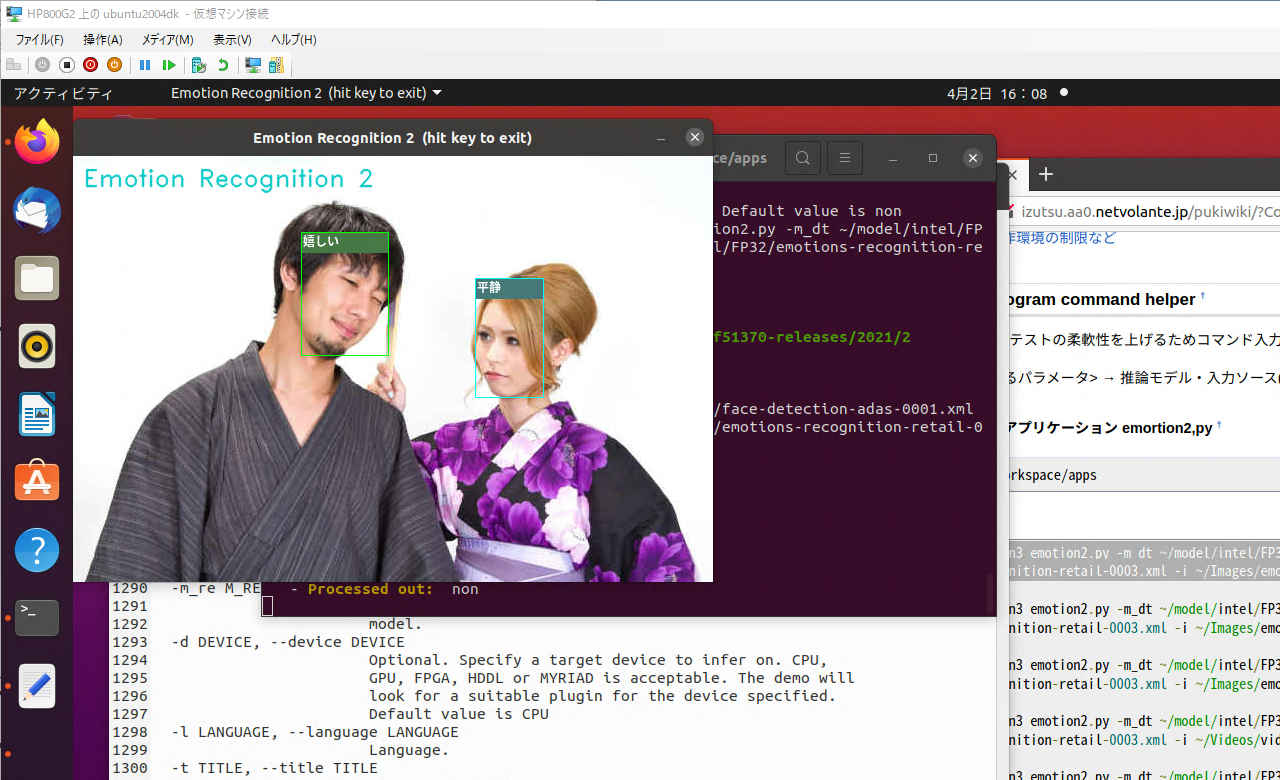Click the orange Save state icon
The image size is (1280, 780).
(x=114, y=65)
